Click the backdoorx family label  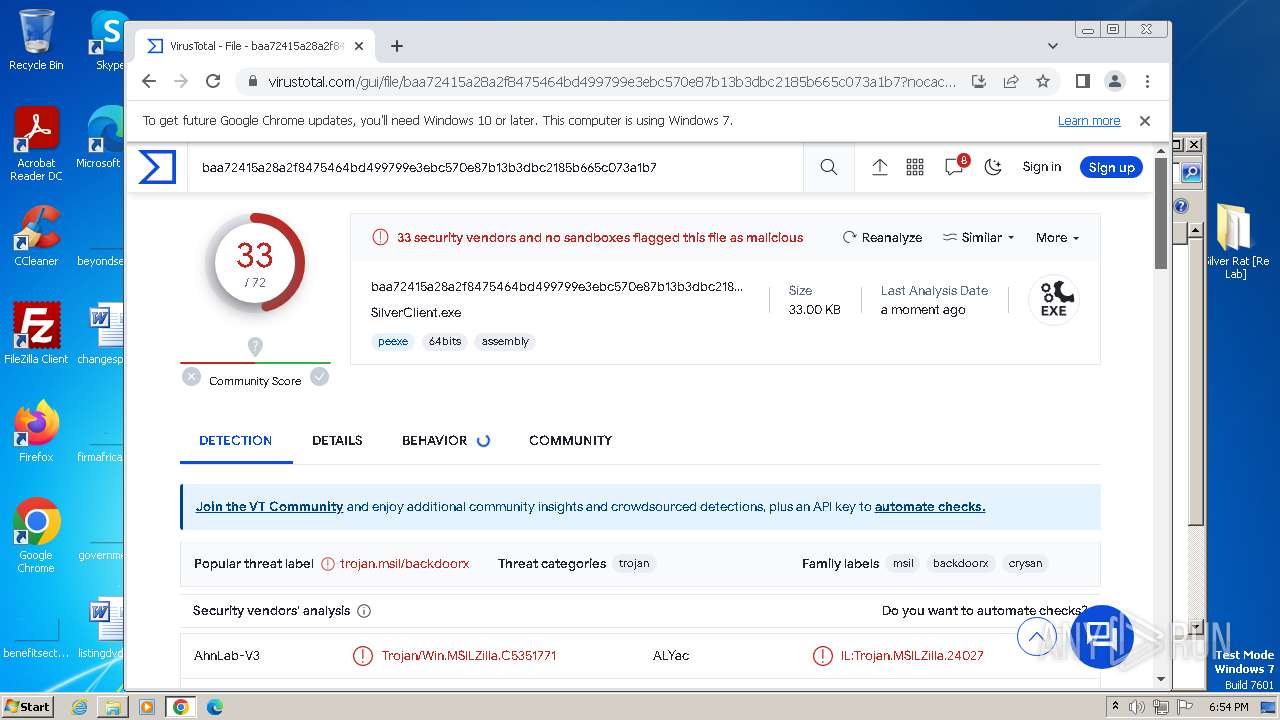tap(960, 563)
